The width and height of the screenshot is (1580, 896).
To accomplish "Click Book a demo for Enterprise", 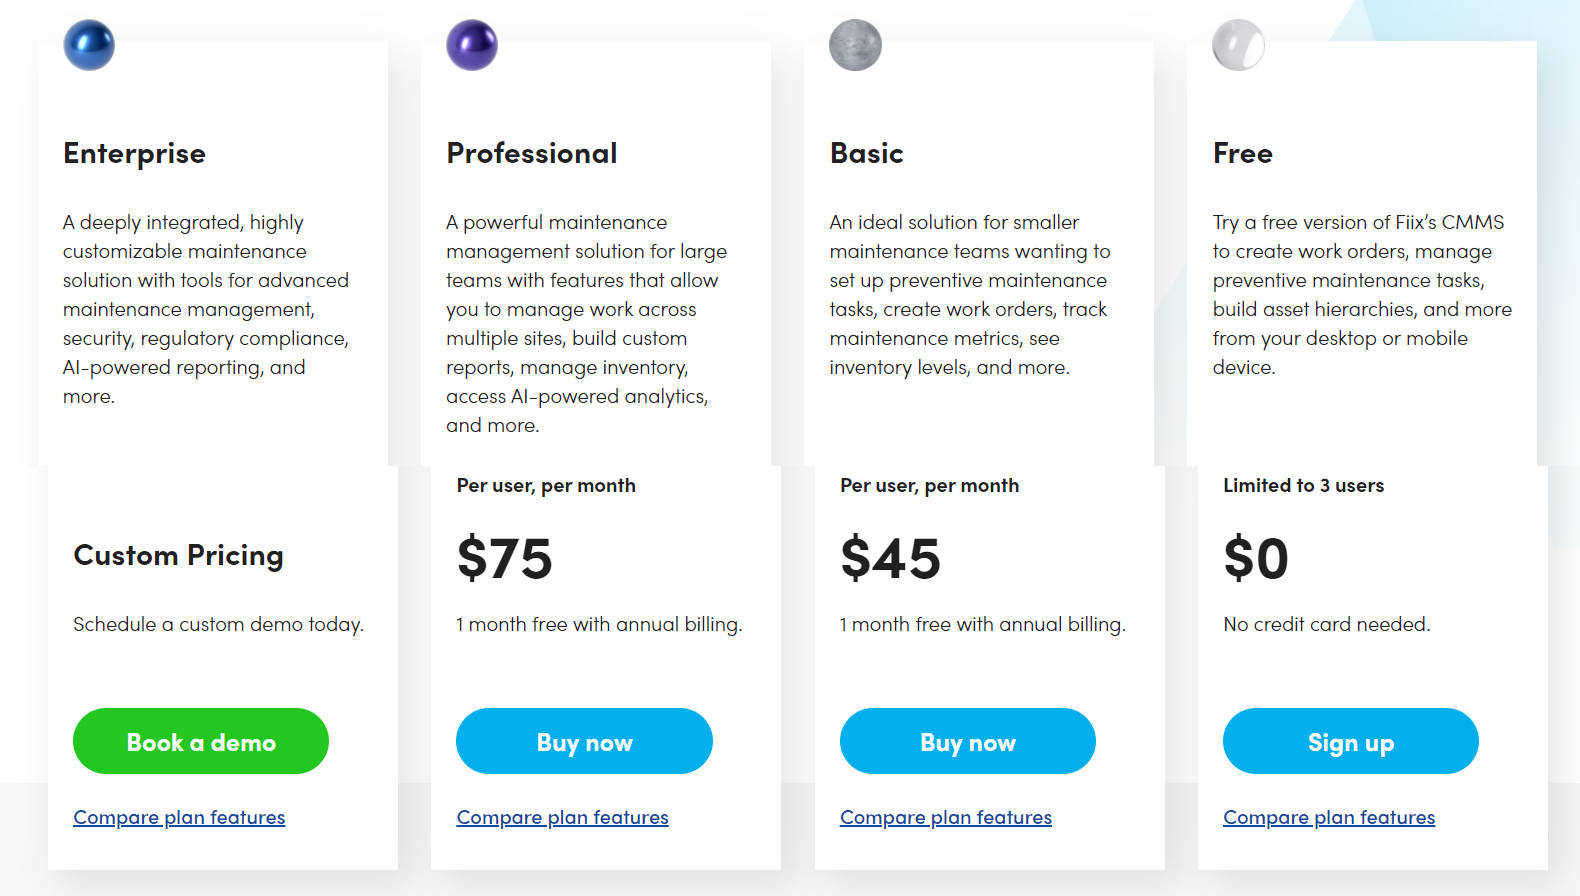I will [x=200, y=741].
